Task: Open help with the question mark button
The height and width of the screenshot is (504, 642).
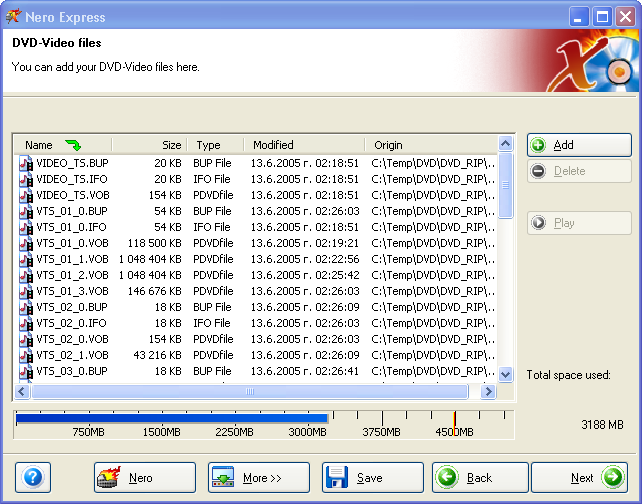Action: point(33,477)
